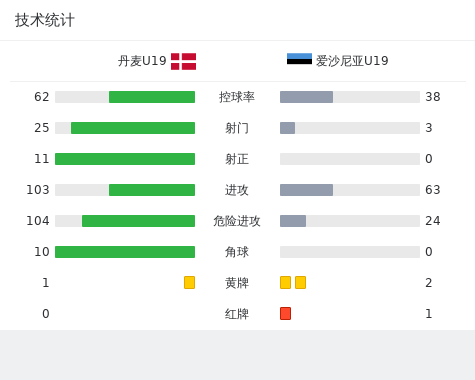
Task: Click the 危险进攻 stat label
Action: pos(237,221)
